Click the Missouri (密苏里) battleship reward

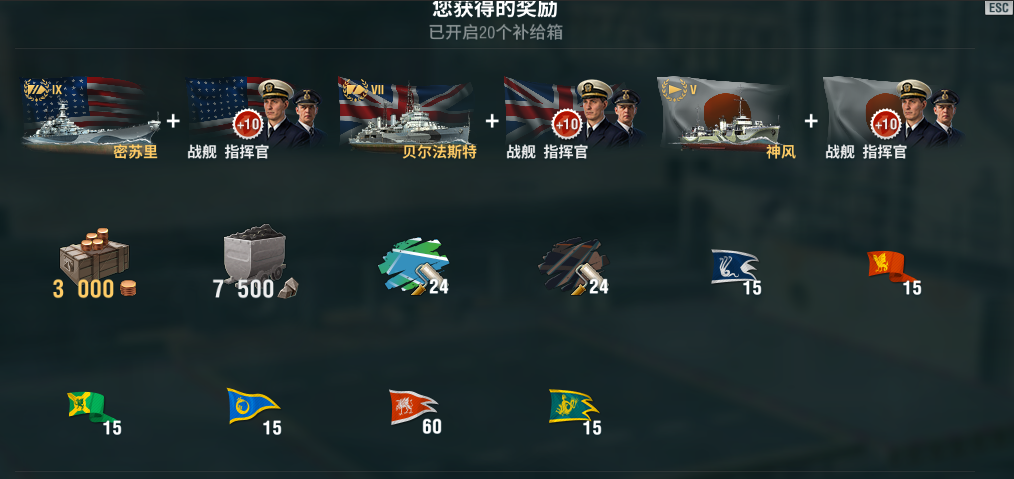[91, 116]
